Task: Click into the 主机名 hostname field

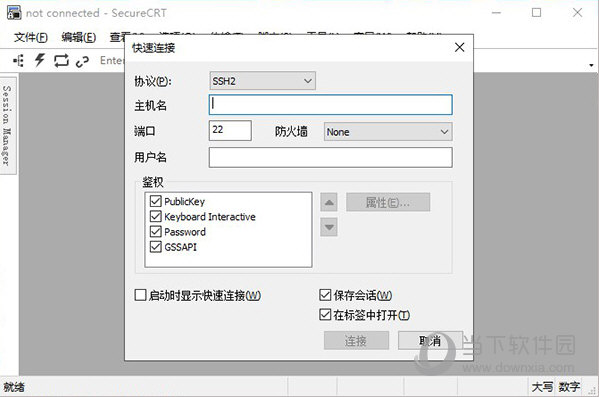Action: [x=331, y=105]
